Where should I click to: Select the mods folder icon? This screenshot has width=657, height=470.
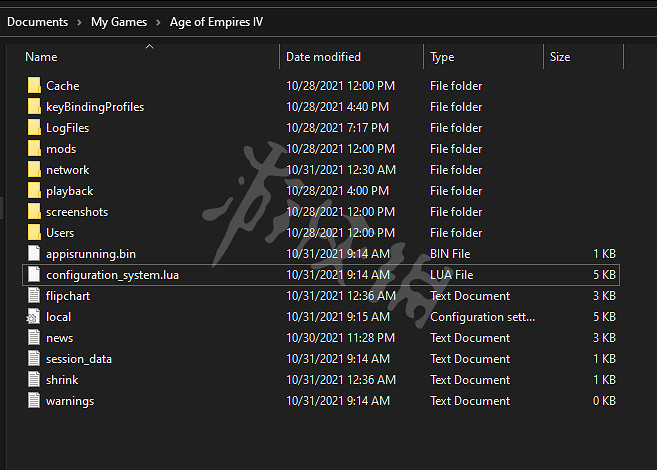34,149
